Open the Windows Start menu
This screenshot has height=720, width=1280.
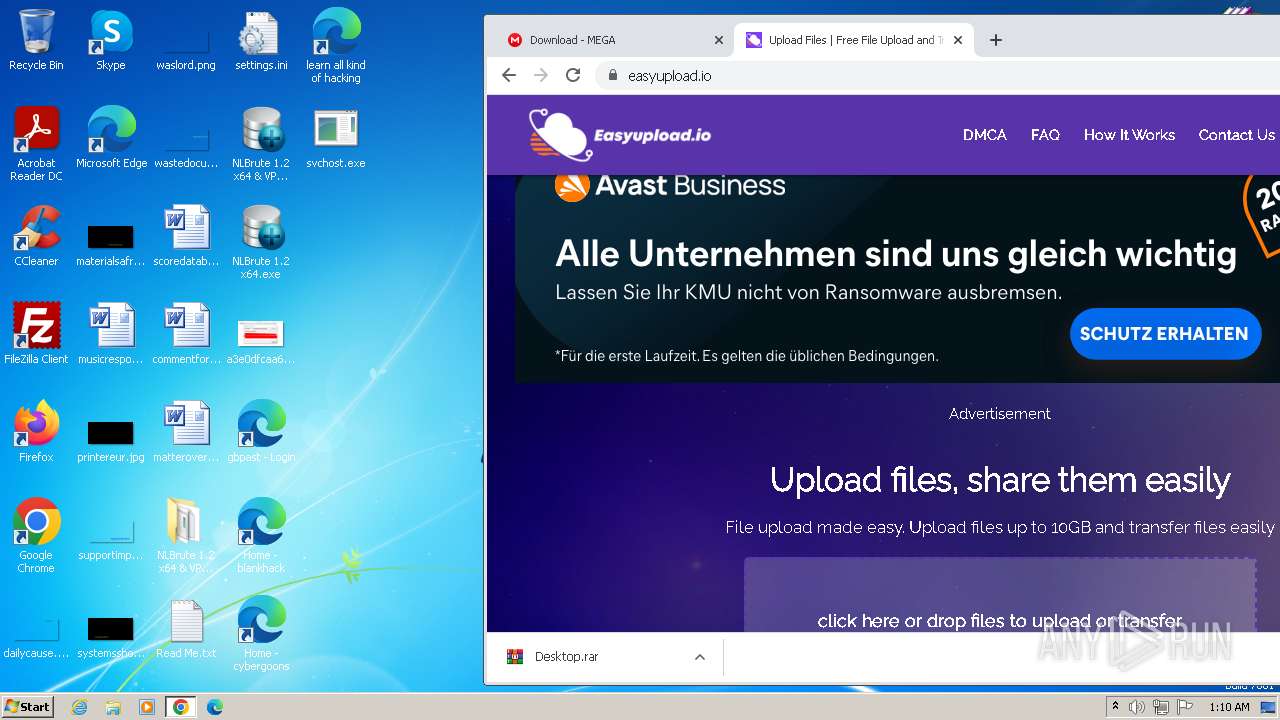point(27,707)
